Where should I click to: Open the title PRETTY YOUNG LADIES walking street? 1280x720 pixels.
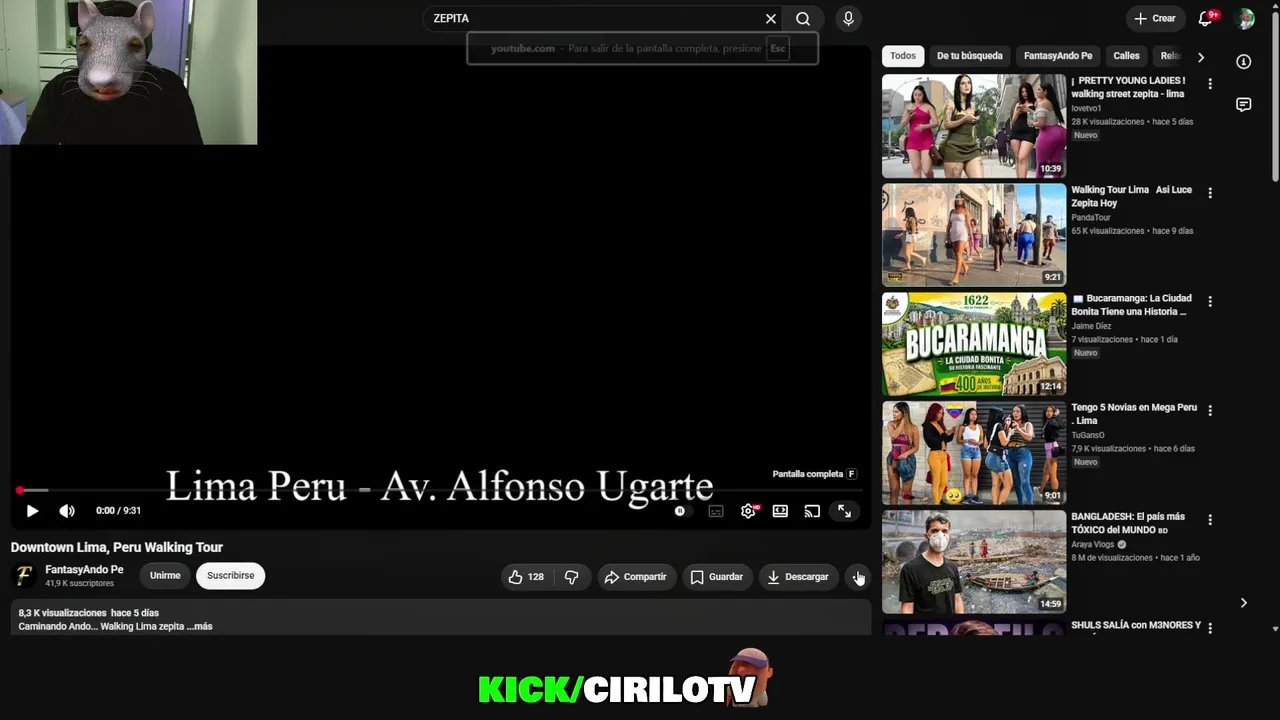pyautogui.click(x=1128, y=87)
